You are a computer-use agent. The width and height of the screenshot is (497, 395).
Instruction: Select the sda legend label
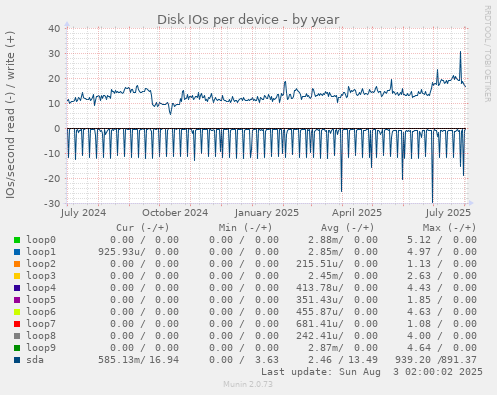pos(35,360)
